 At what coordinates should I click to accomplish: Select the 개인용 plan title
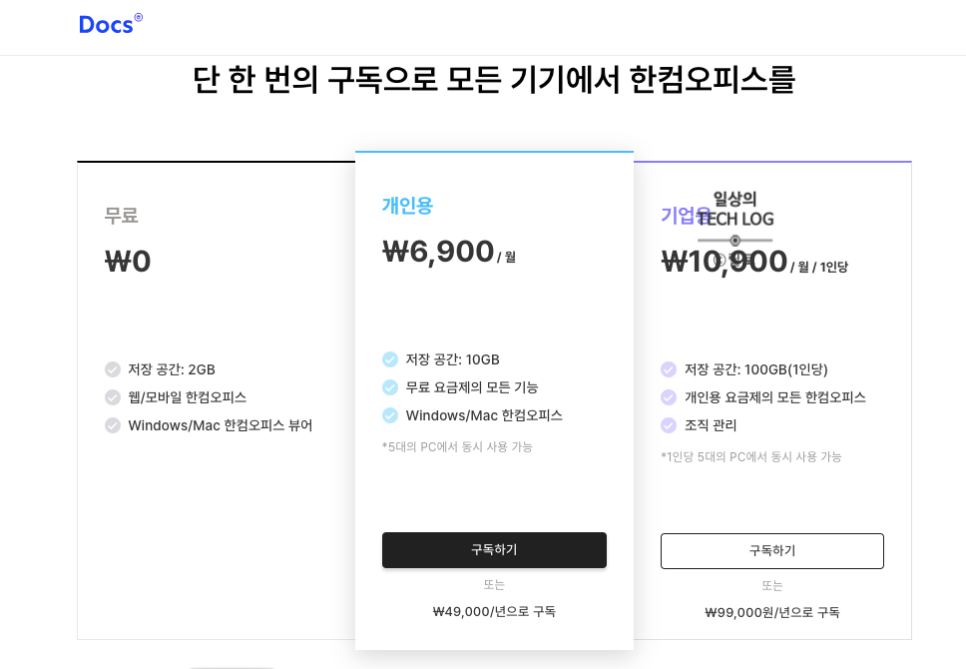pos(407,205)
